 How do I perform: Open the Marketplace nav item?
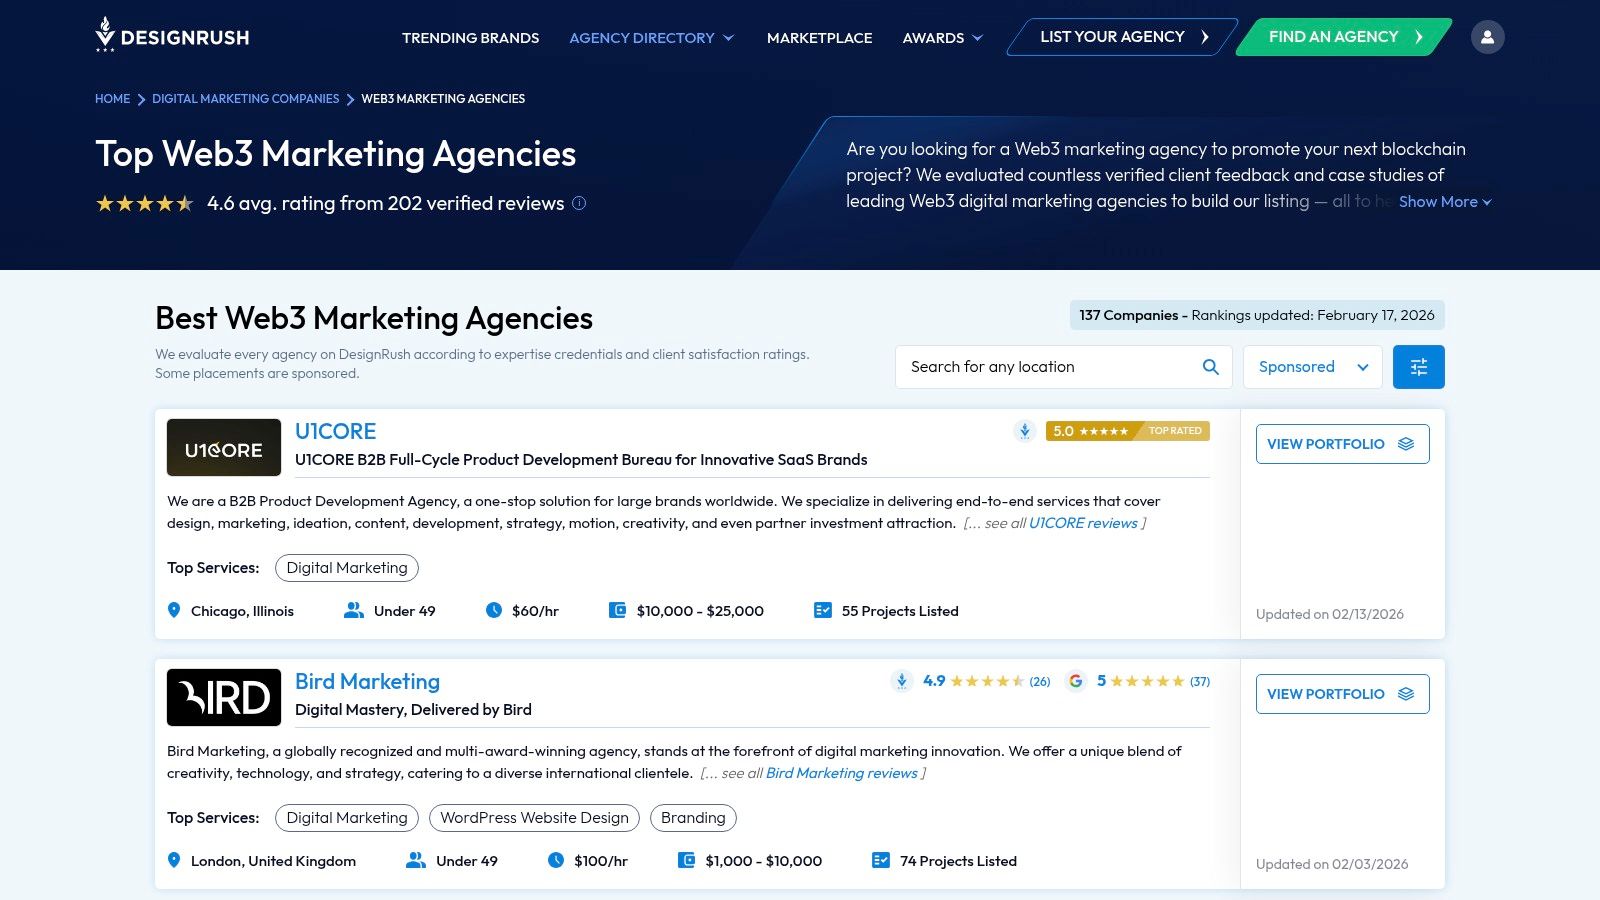point(819,38)
